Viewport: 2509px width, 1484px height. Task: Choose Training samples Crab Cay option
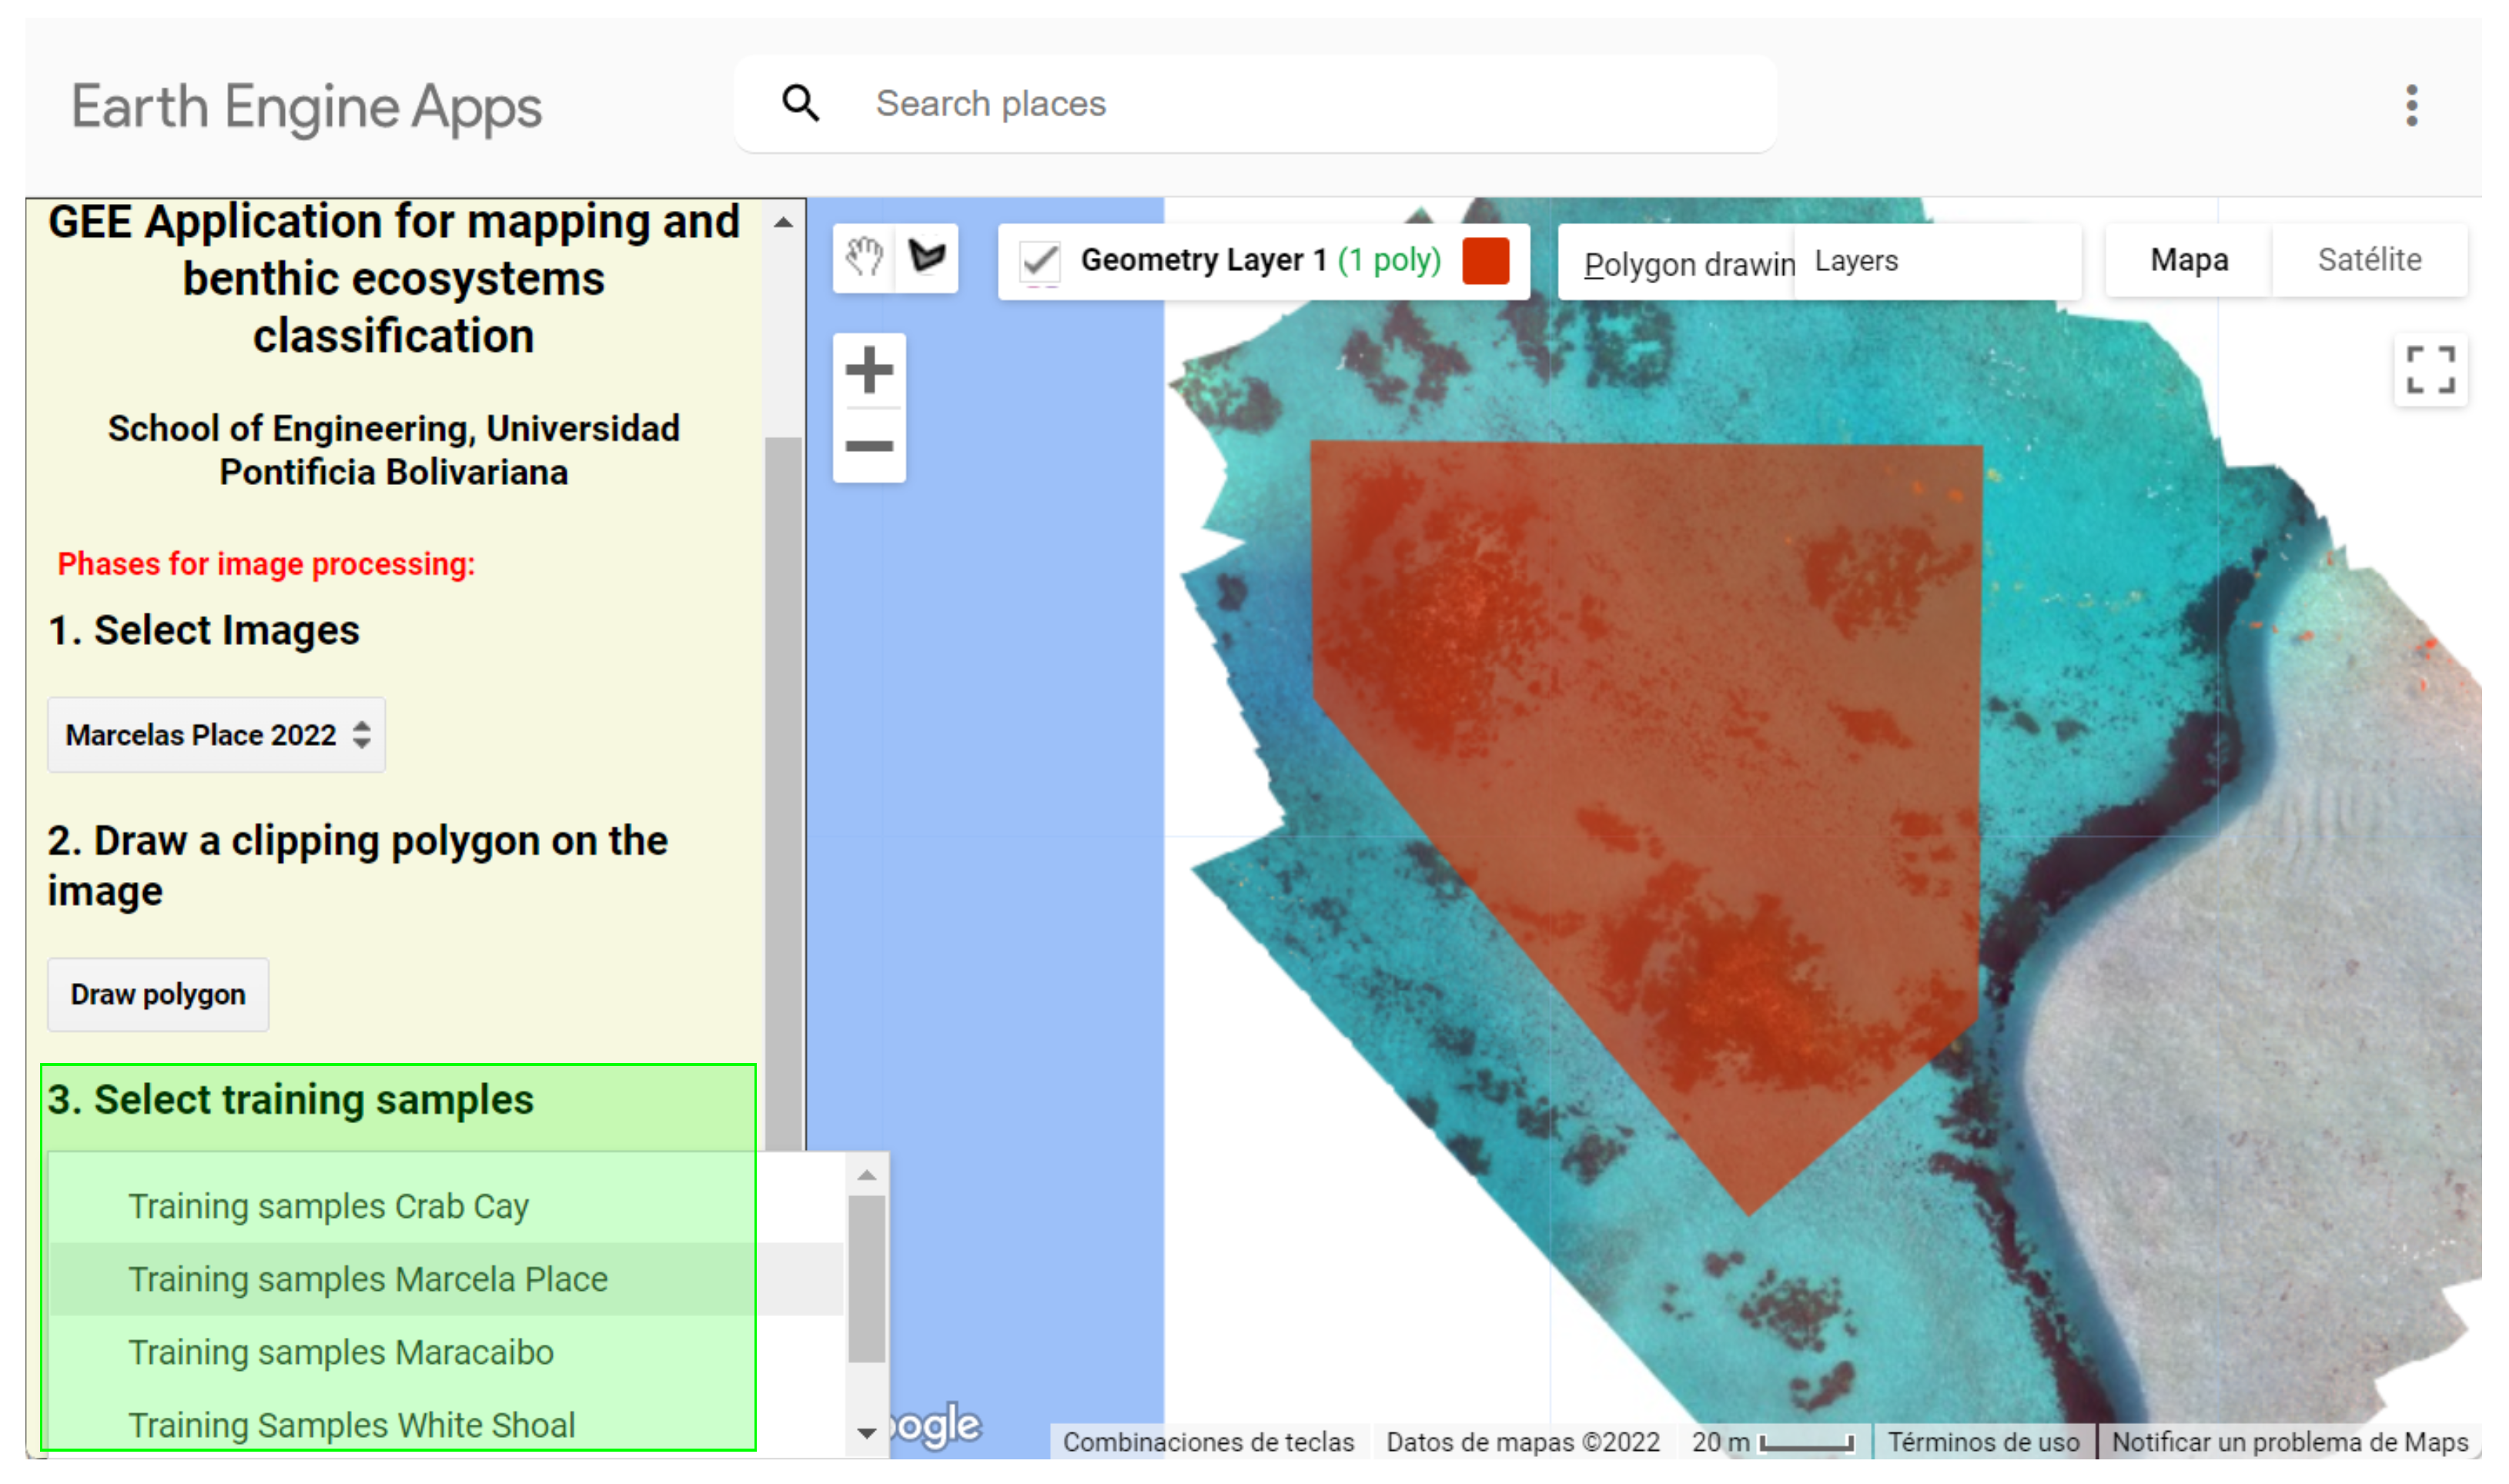pos(328,1206)
